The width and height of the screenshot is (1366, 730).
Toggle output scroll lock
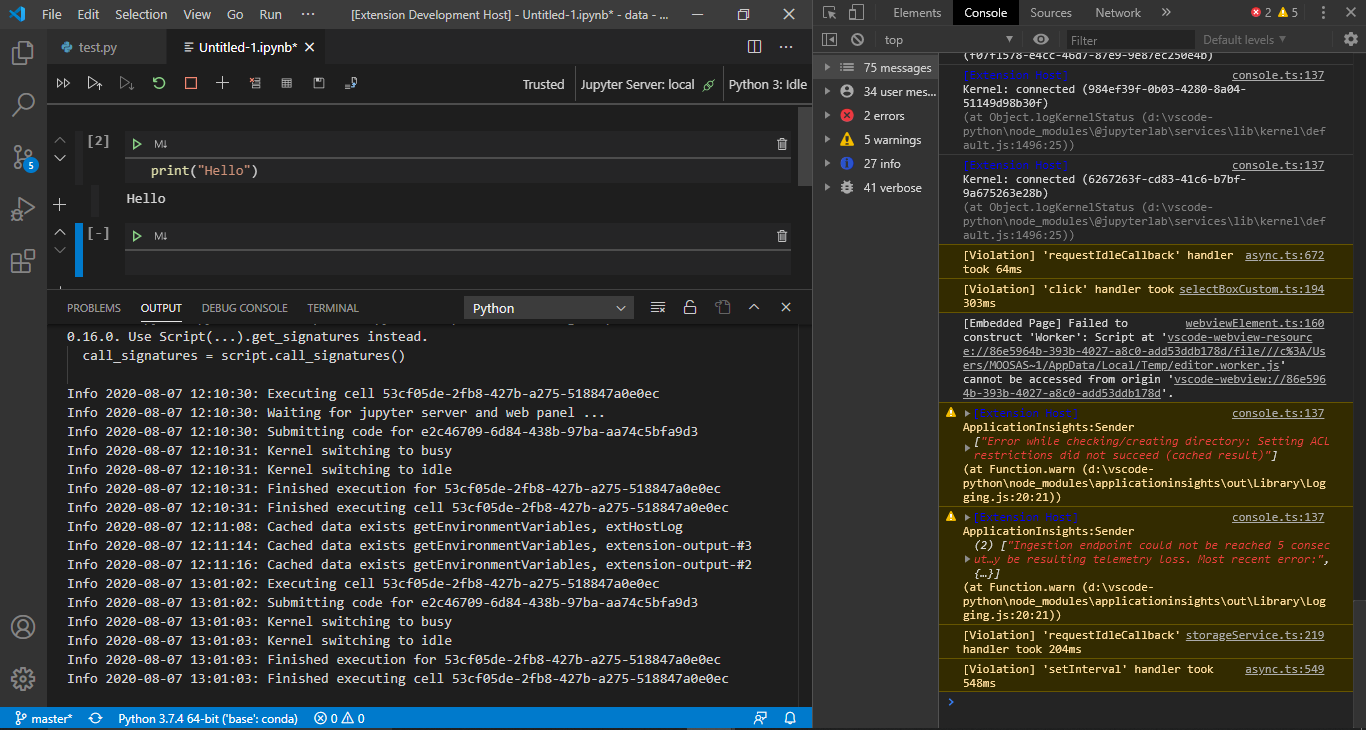[690, 307]
